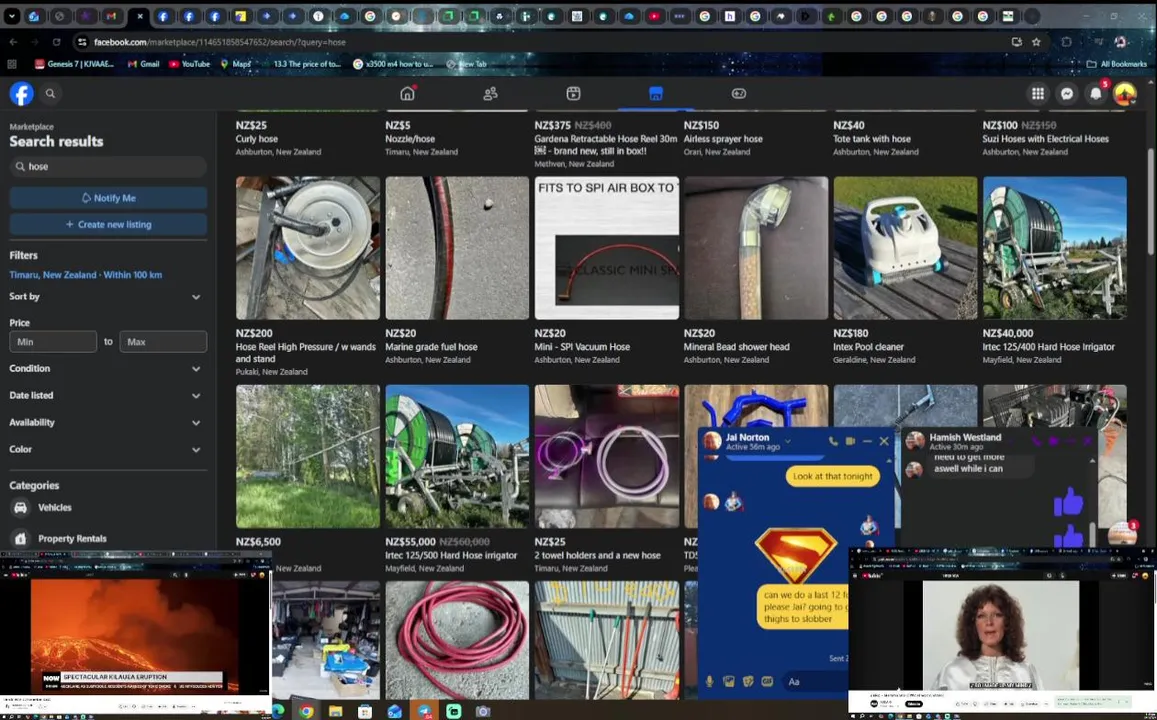Open File Explorer from the taskbar
1157x720 pixels.
(x=335, y=711)
